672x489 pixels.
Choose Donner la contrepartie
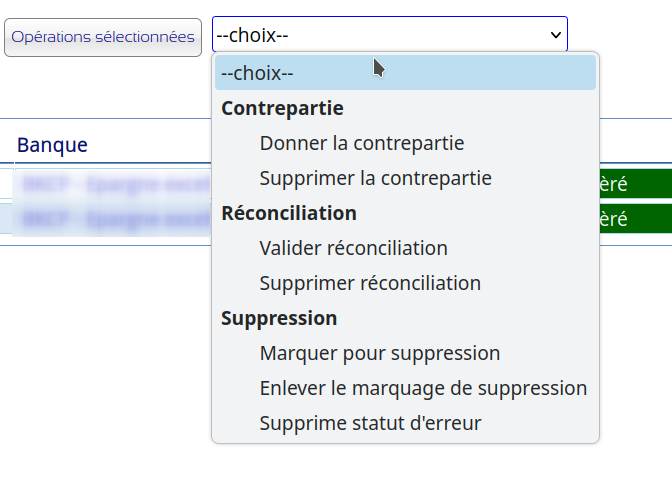pyautogui.click(x=361, y=143)
